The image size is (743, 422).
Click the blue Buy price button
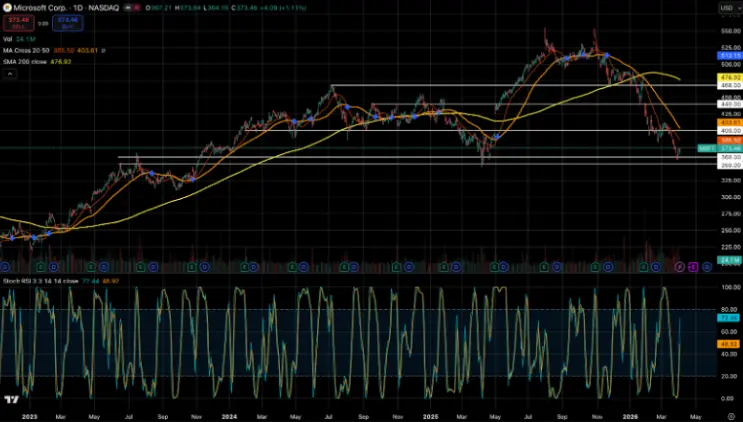click(x=68, y=19)
